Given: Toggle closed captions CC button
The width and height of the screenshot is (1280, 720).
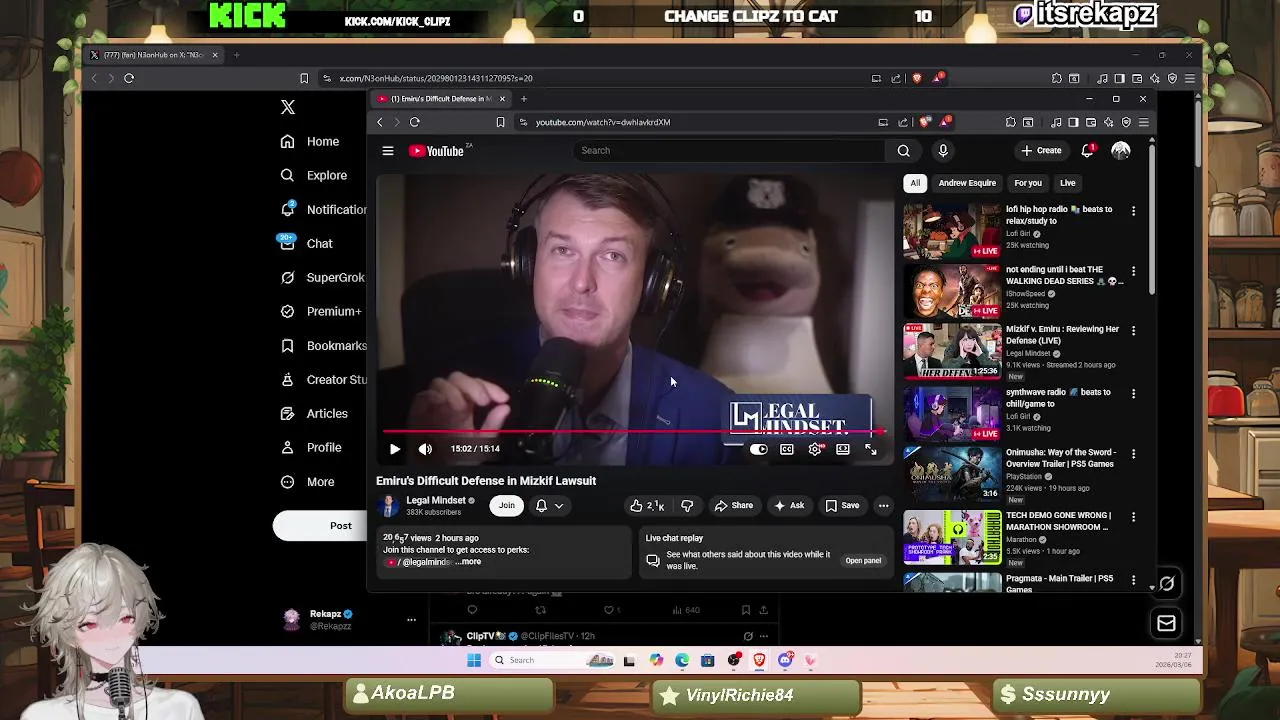Looking at the screenshot, I should pos(787,449).
